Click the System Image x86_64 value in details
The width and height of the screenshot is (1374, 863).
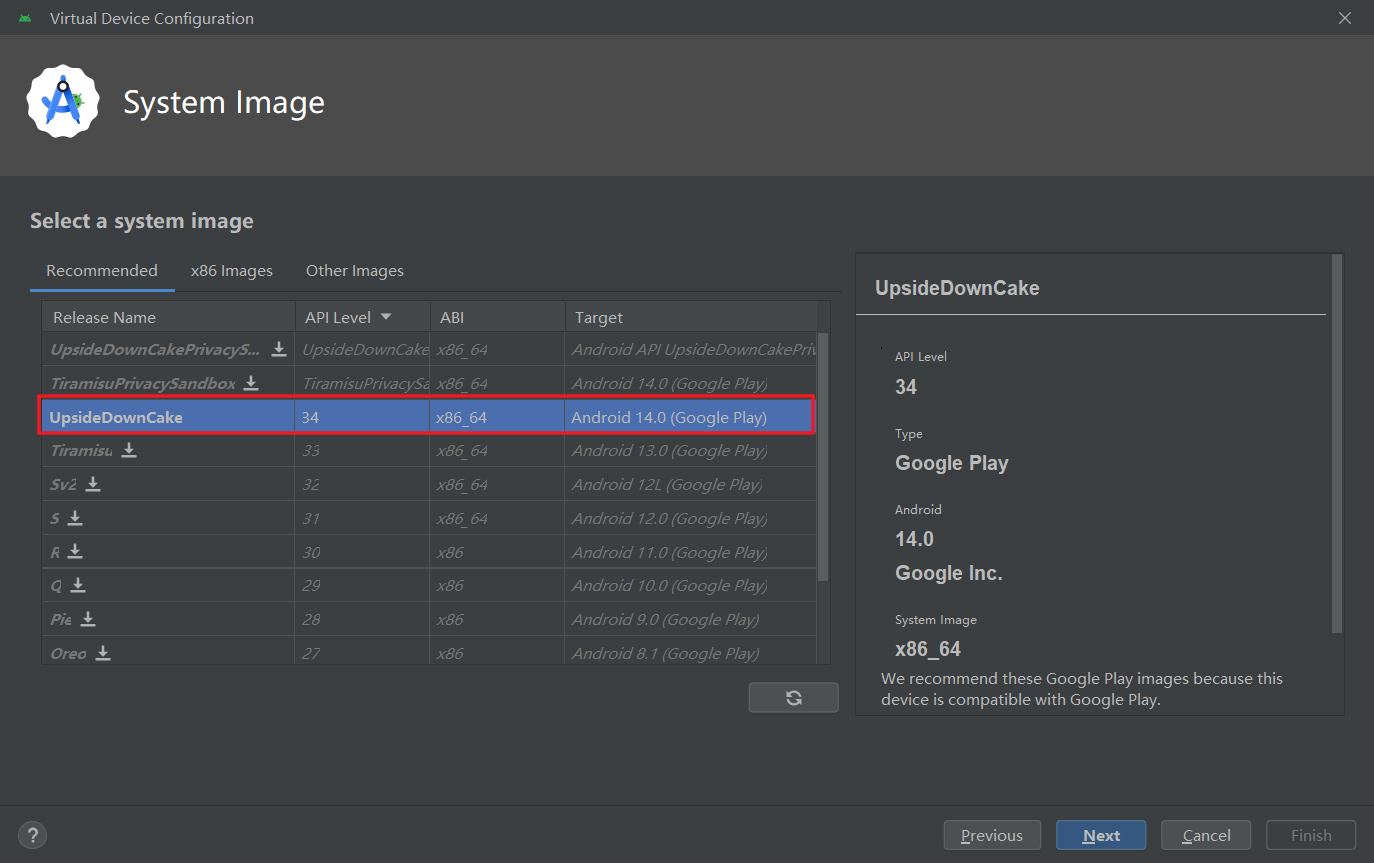click(x=928, y=649)
